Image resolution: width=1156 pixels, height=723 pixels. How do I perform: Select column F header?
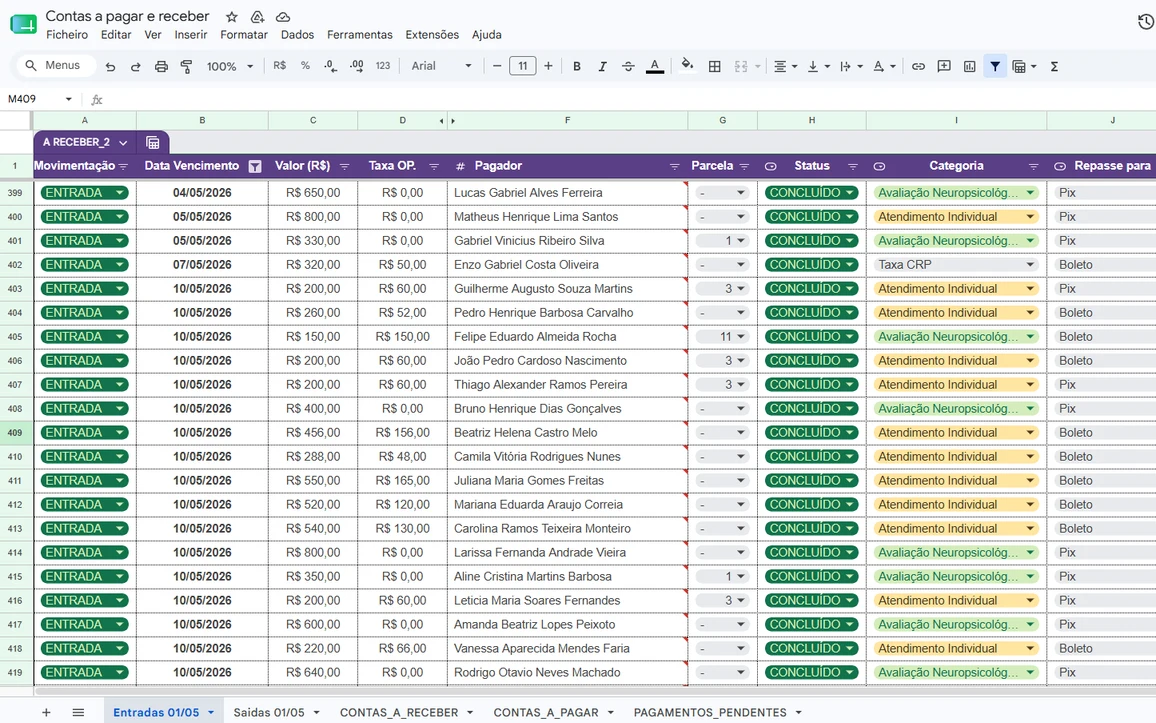(567, 120)
